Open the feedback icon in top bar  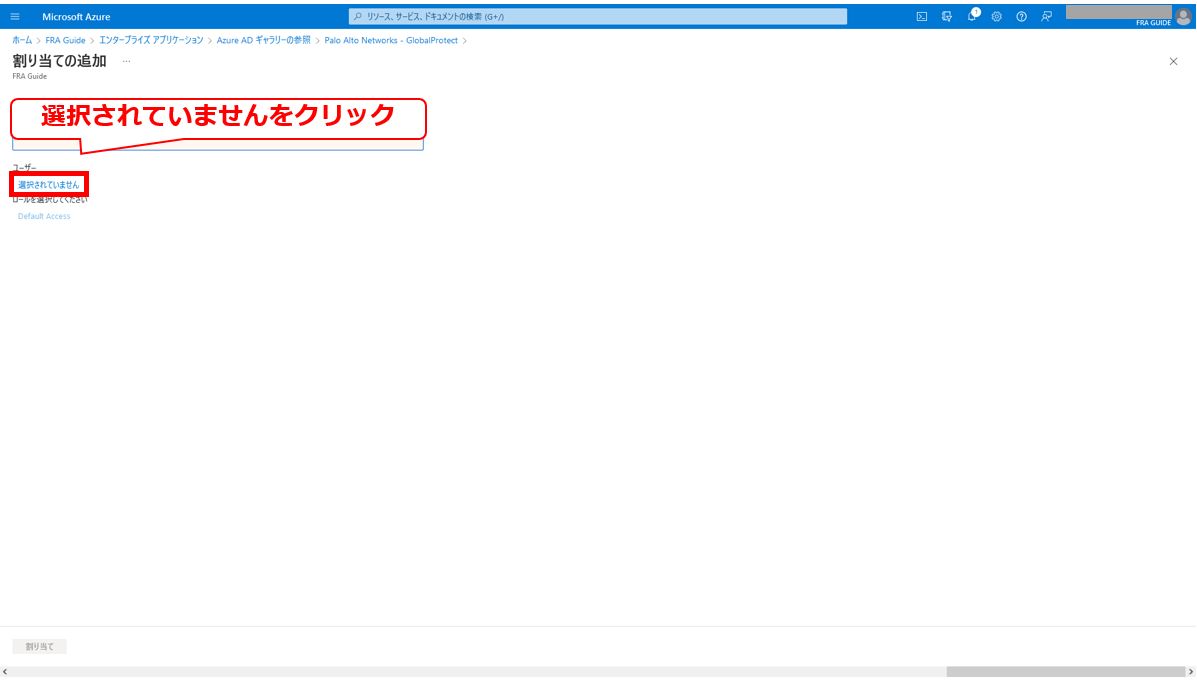click(1047, 16)
